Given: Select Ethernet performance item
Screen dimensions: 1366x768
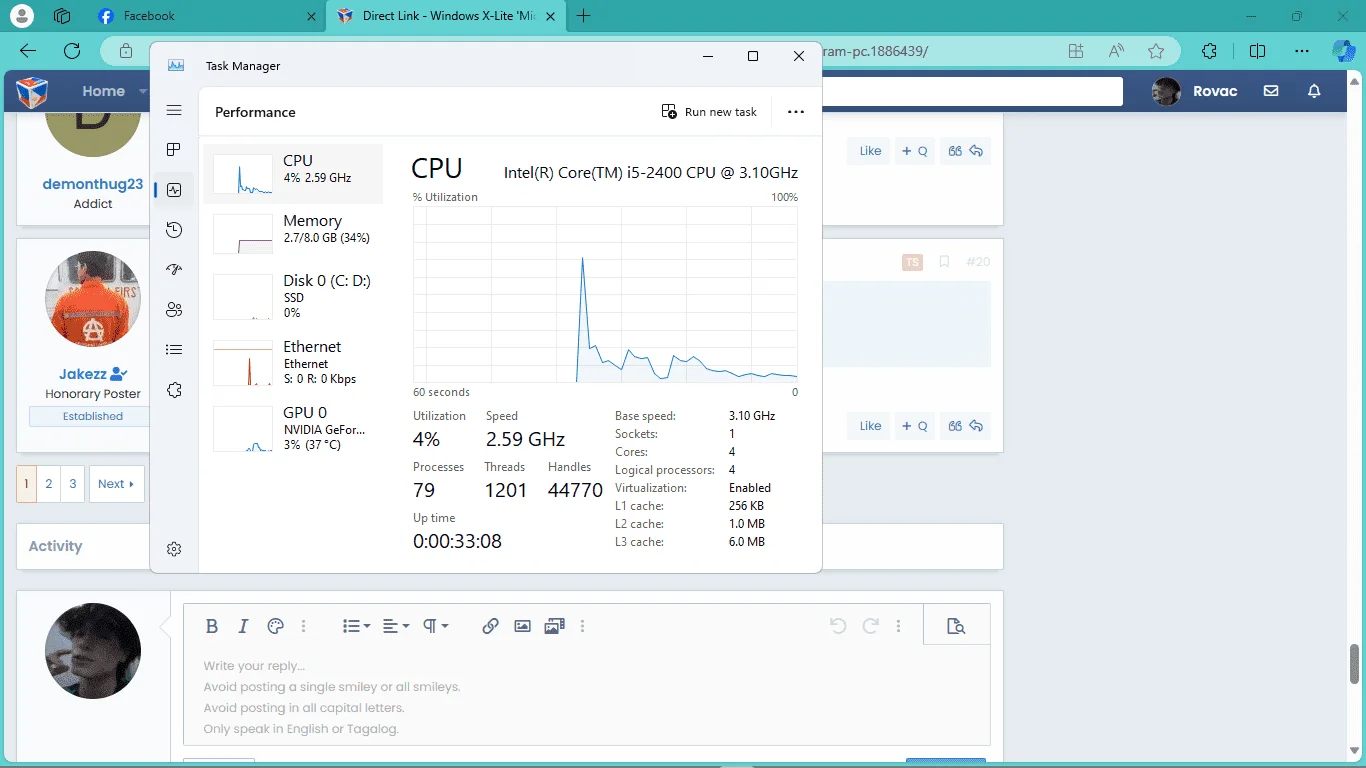Looking at the screenshot, I should point(293,362).
